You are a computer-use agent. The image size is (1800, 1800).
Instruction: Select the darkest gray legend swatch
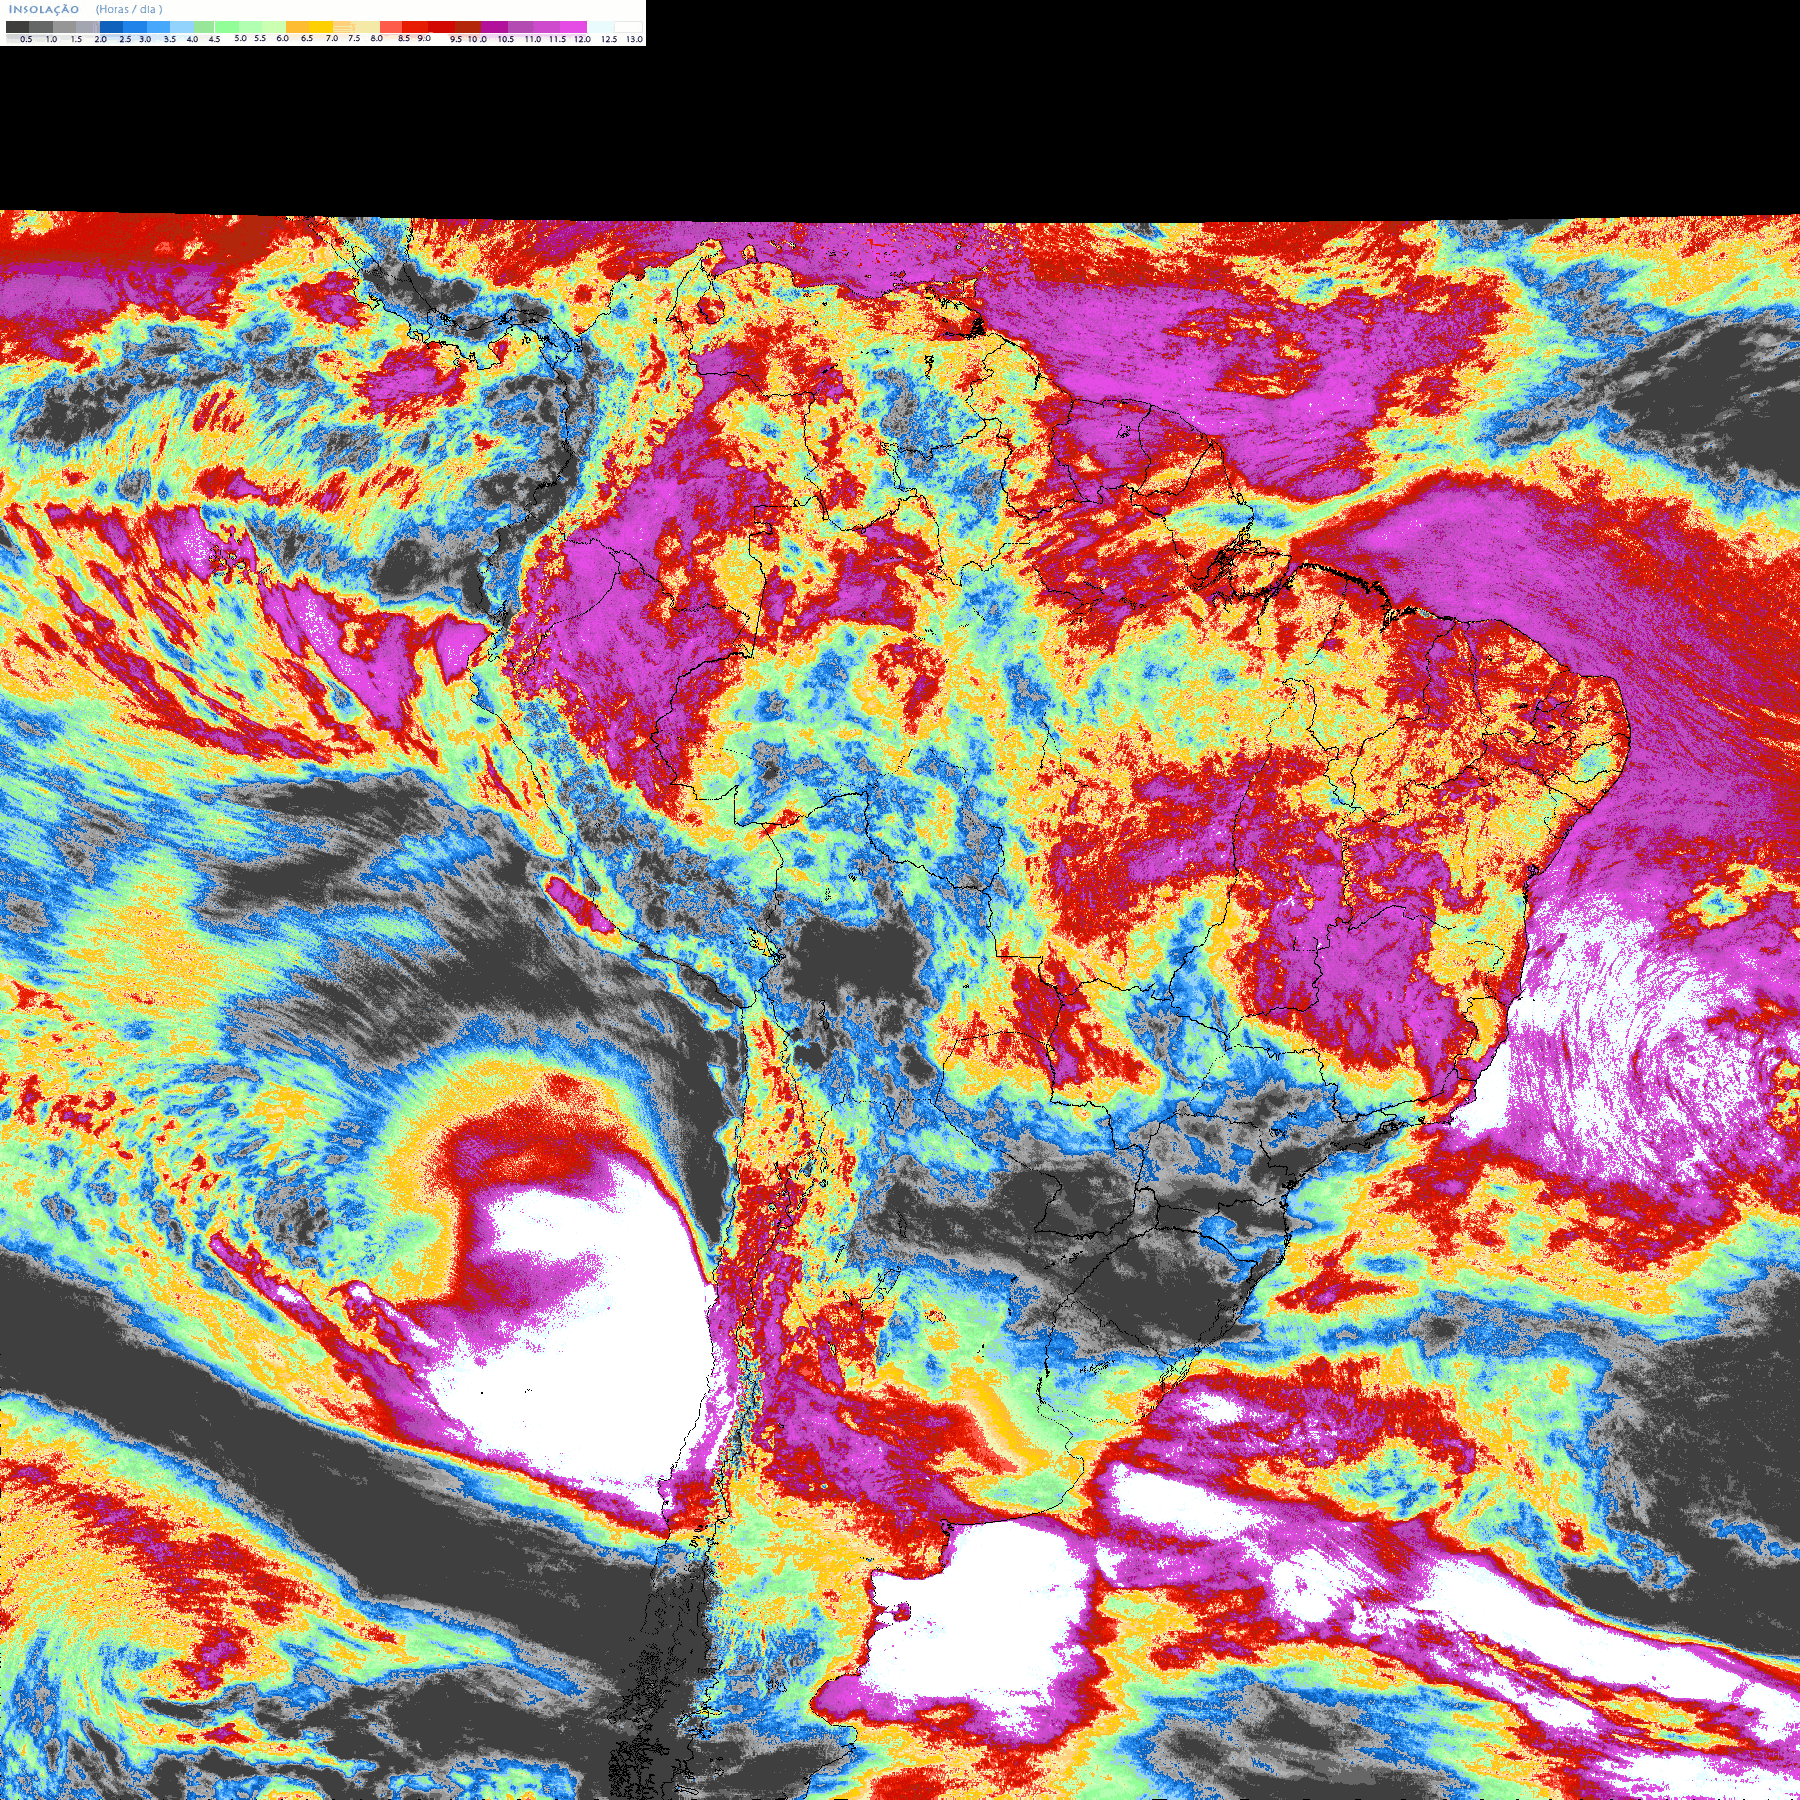pyautogui.click(x=17, y=27)
